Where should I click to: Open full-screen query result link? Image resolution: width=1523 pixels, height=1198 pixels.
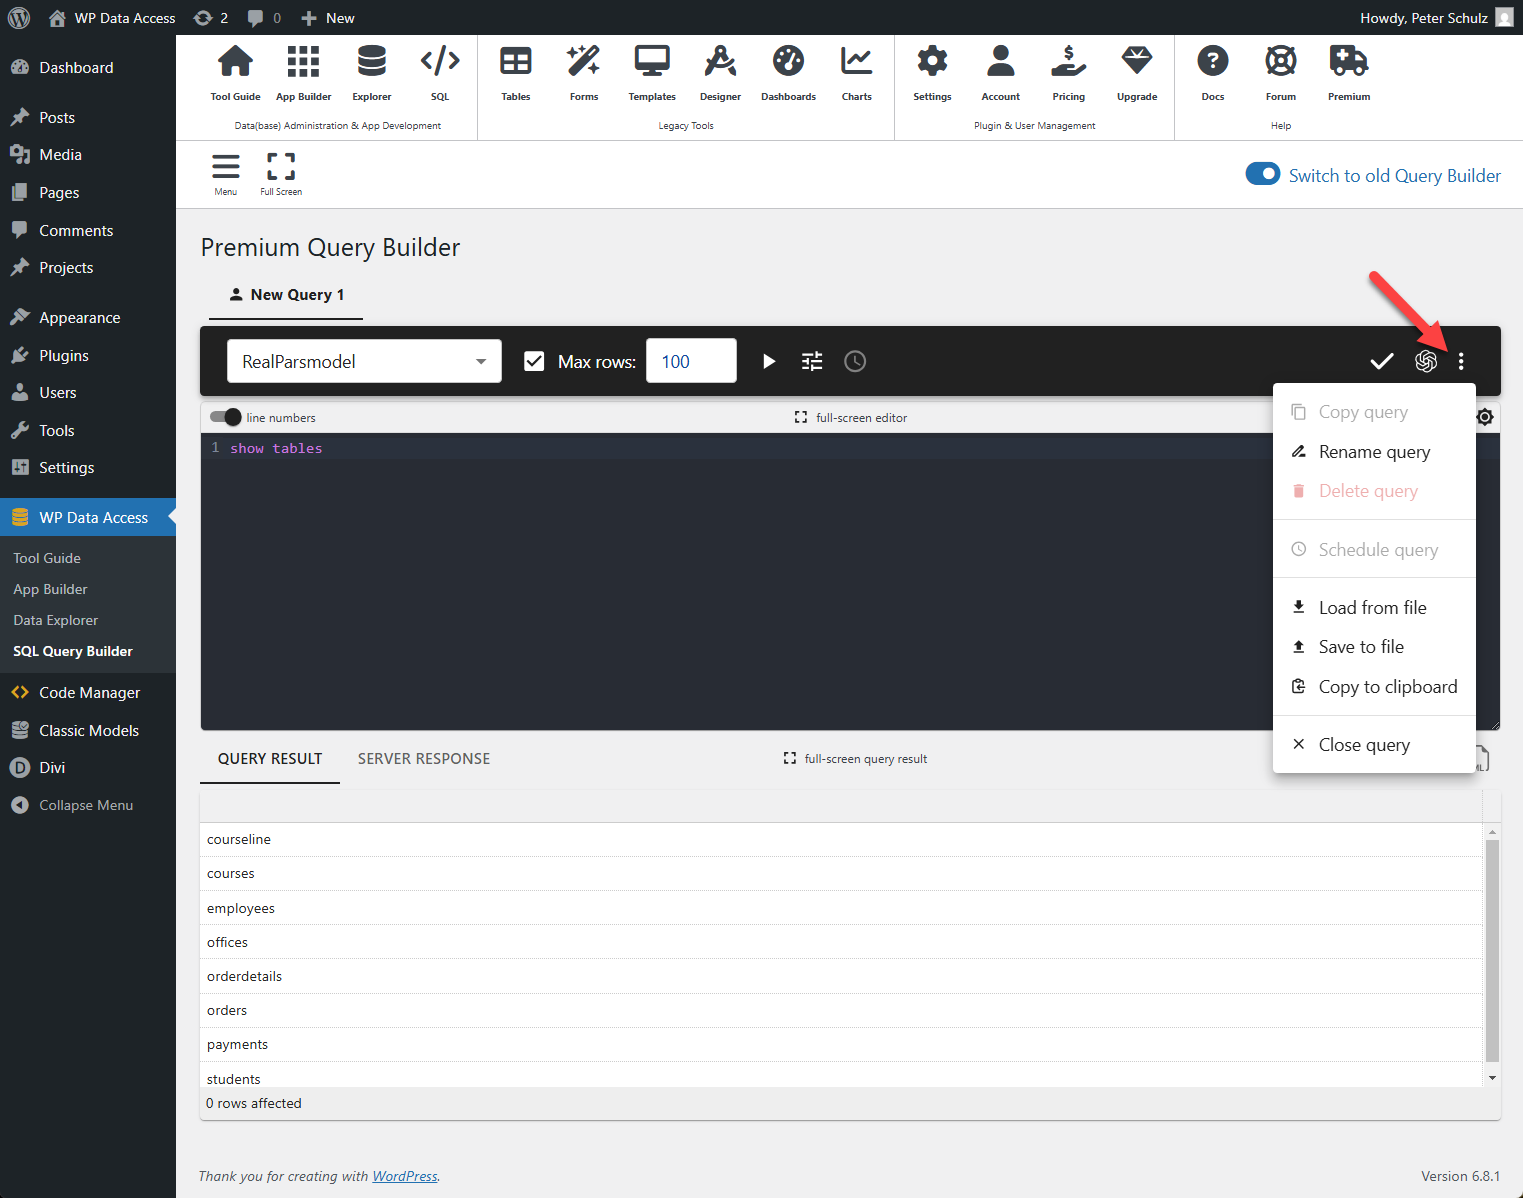point(855,759)
